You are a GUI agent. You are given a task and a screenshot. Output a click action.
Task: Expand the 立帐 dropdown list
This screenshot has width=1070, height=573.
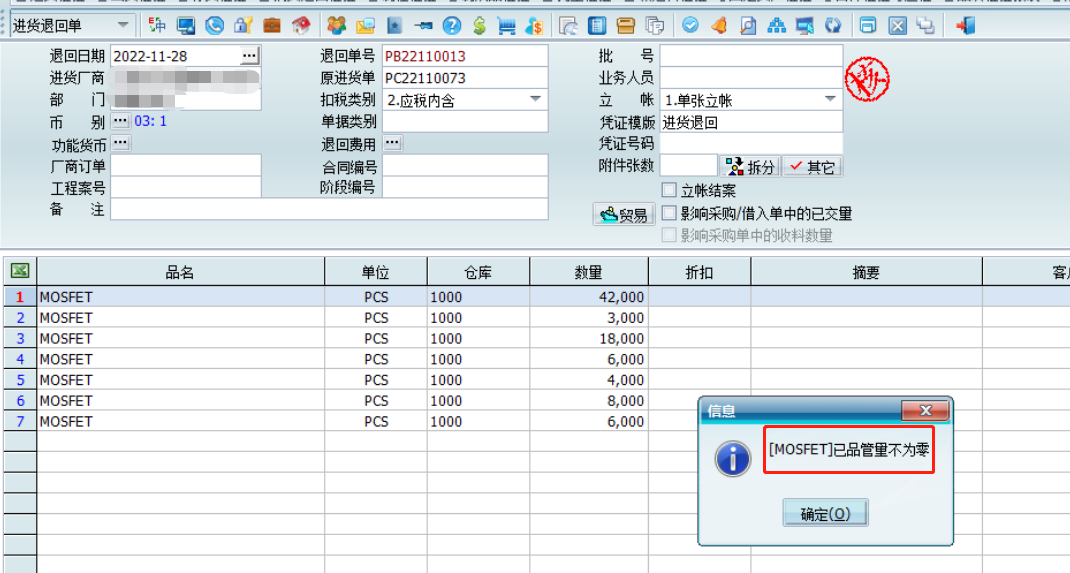click(830, 100)
